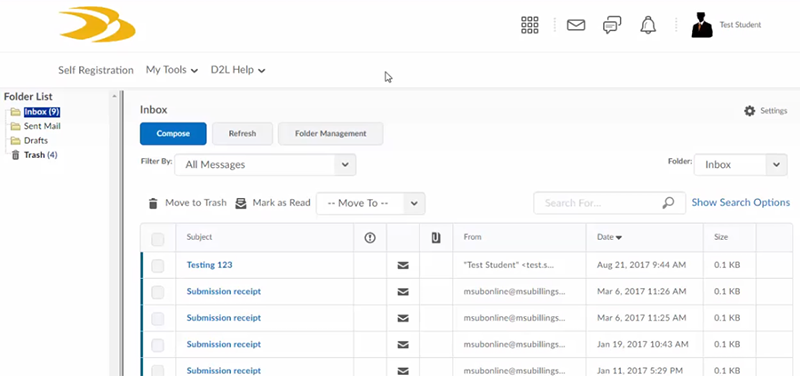Screen dimensions: 800x376
Task: Select the checkbox for the Jan 11 message
Action: 158,370
